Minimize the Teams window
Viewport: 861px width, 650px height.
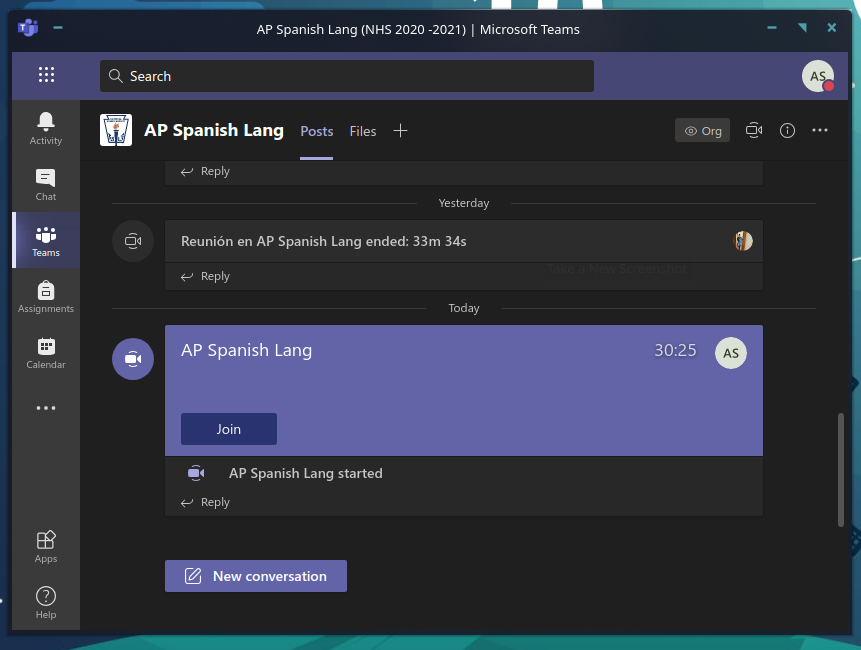tap(771, 27)
